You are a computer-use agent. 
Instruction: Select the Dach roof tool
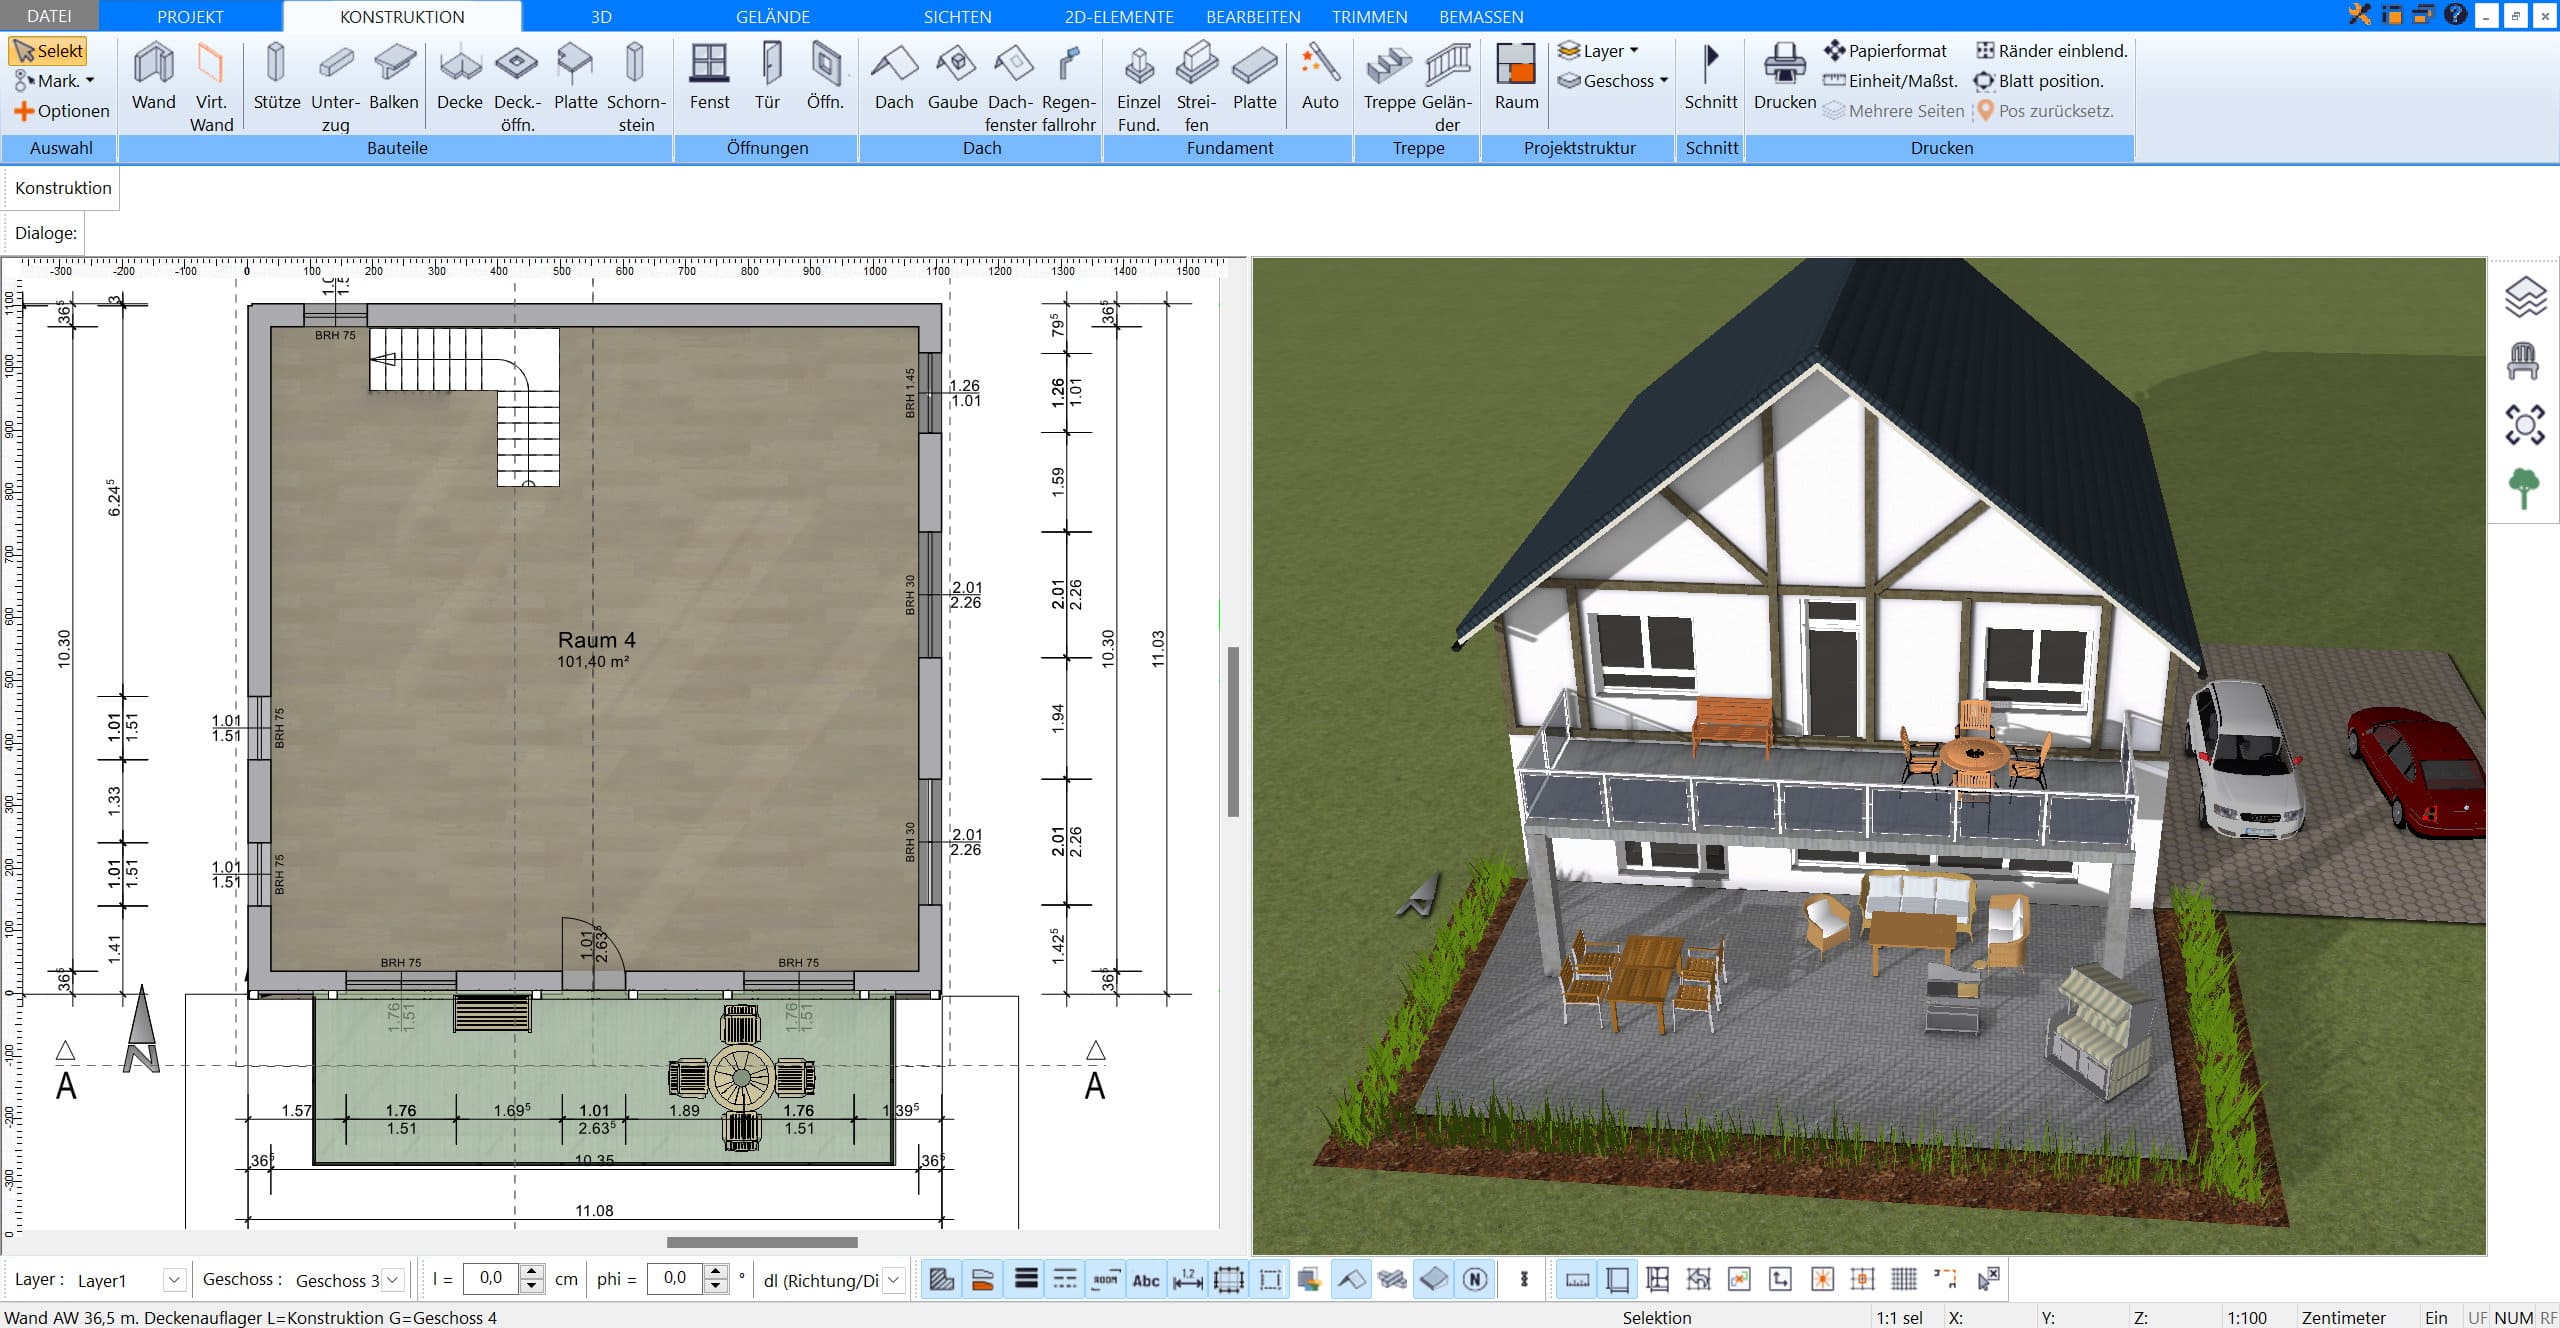click(894, 77)
